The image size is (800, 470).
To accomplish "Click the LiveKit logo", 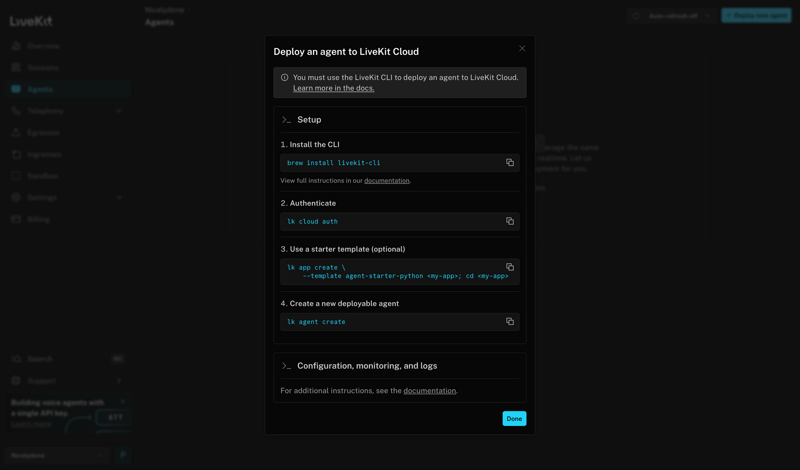I will coord(31,21).
